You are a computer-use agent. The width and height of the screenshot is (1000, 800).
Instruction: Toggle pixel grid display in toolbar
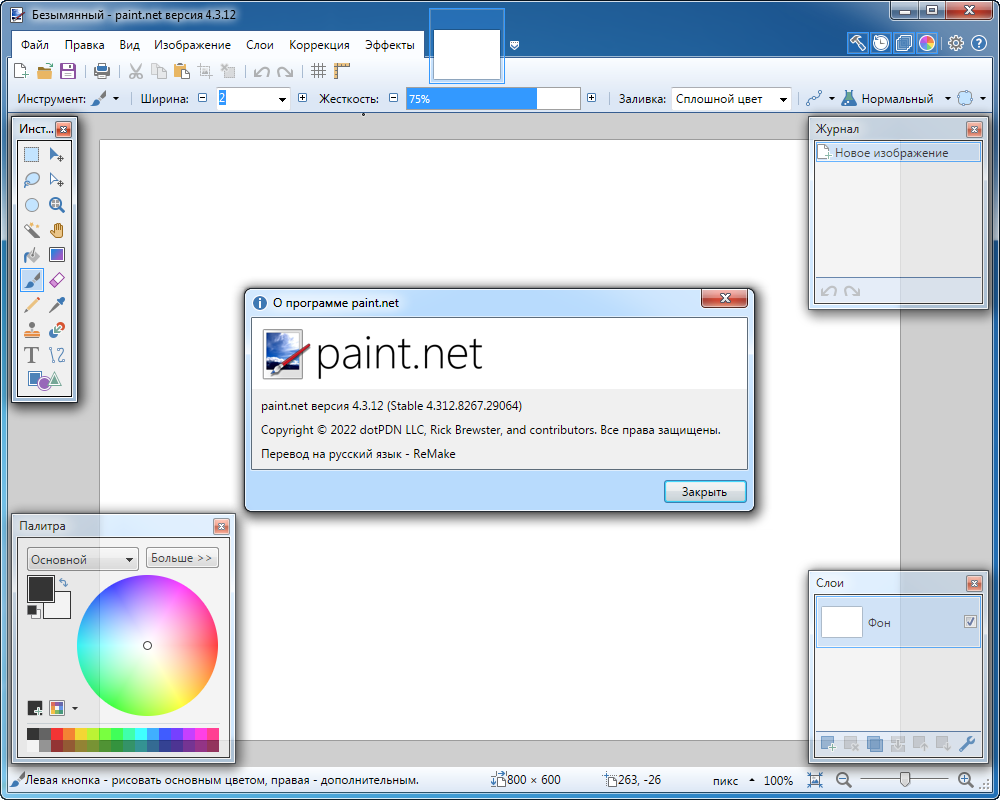click(x=318, y=71)
